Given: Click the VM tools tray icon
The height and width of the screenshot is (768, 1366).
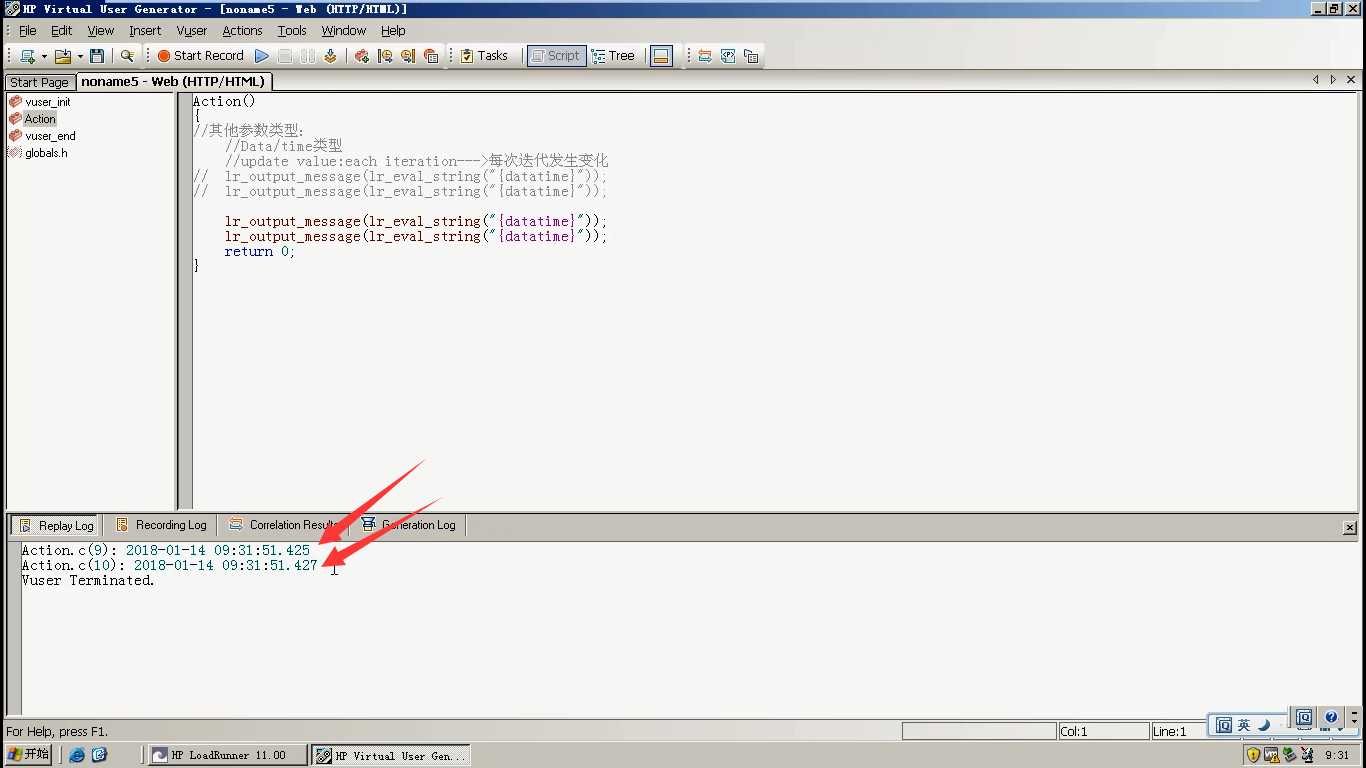Looking at the screenshot, I should pos(1272,755).
